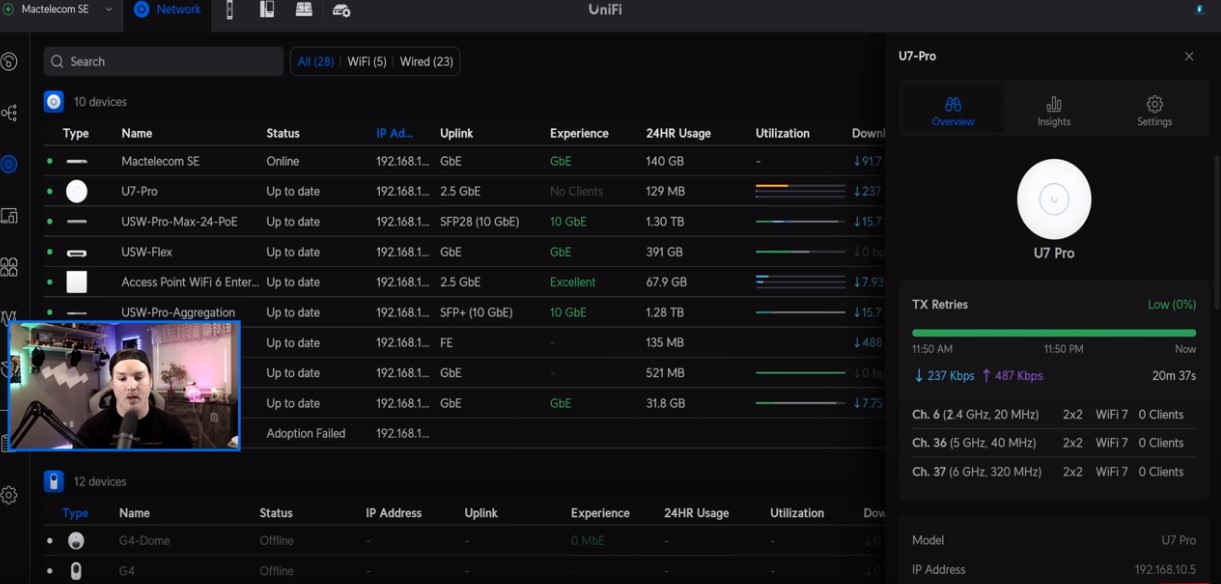Viewport: 1221px width, 584px height.
Task: Click the 237 Kbps download rate
Action: coord(945,376)
